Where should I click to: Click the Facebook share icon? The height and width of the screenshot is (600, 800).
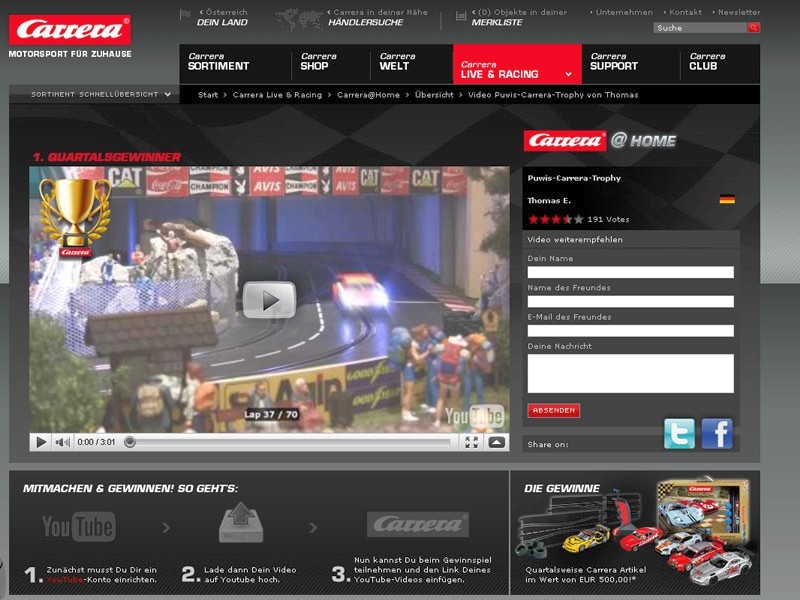point(717,433)
